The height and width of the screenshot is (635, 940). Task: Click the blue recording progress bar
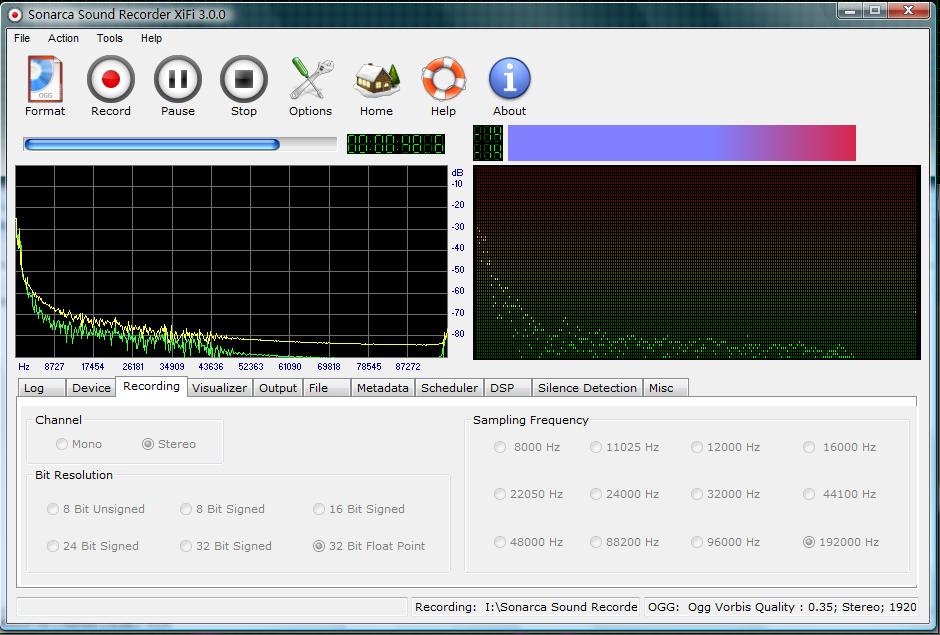pos(178,143)
